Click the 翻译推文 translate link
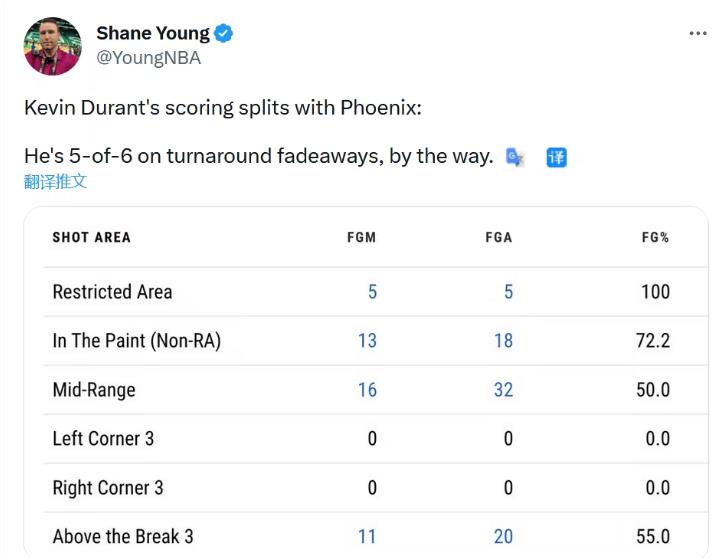Screen dimensions: 721x559 [56, 182]
